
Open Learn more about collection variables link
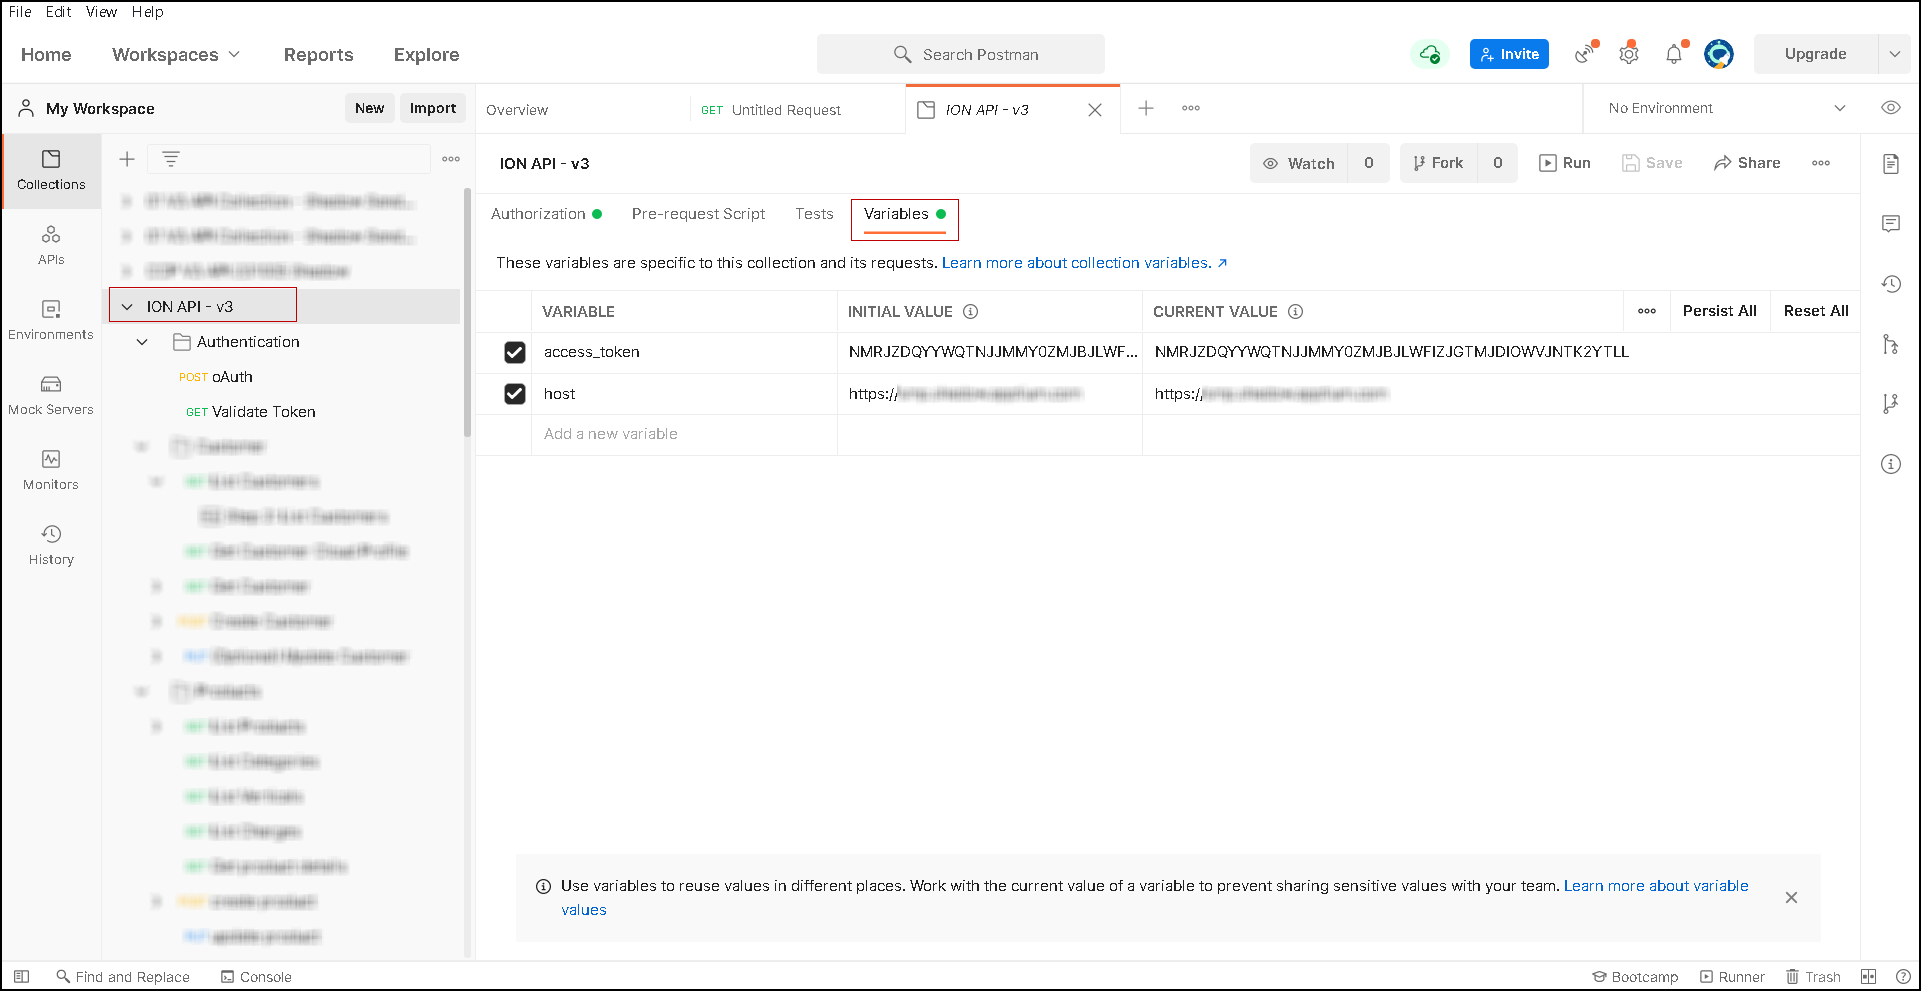[x=1076, y=263]
